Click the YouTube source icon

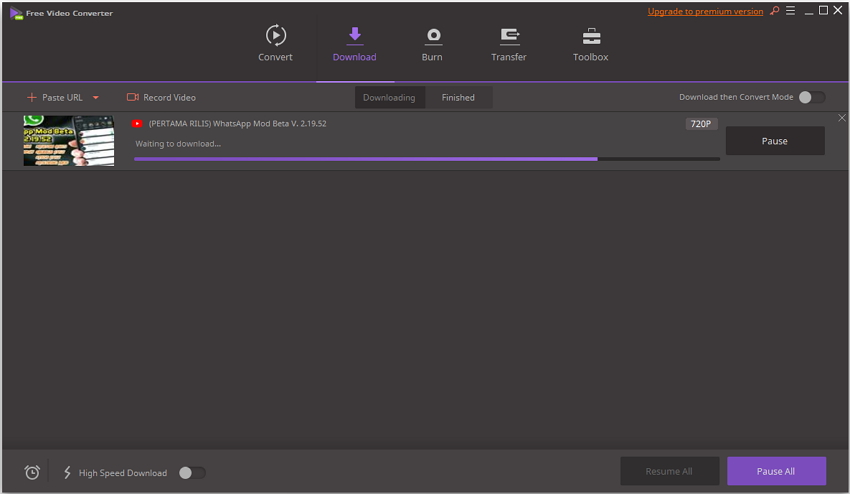coord(137,124)
